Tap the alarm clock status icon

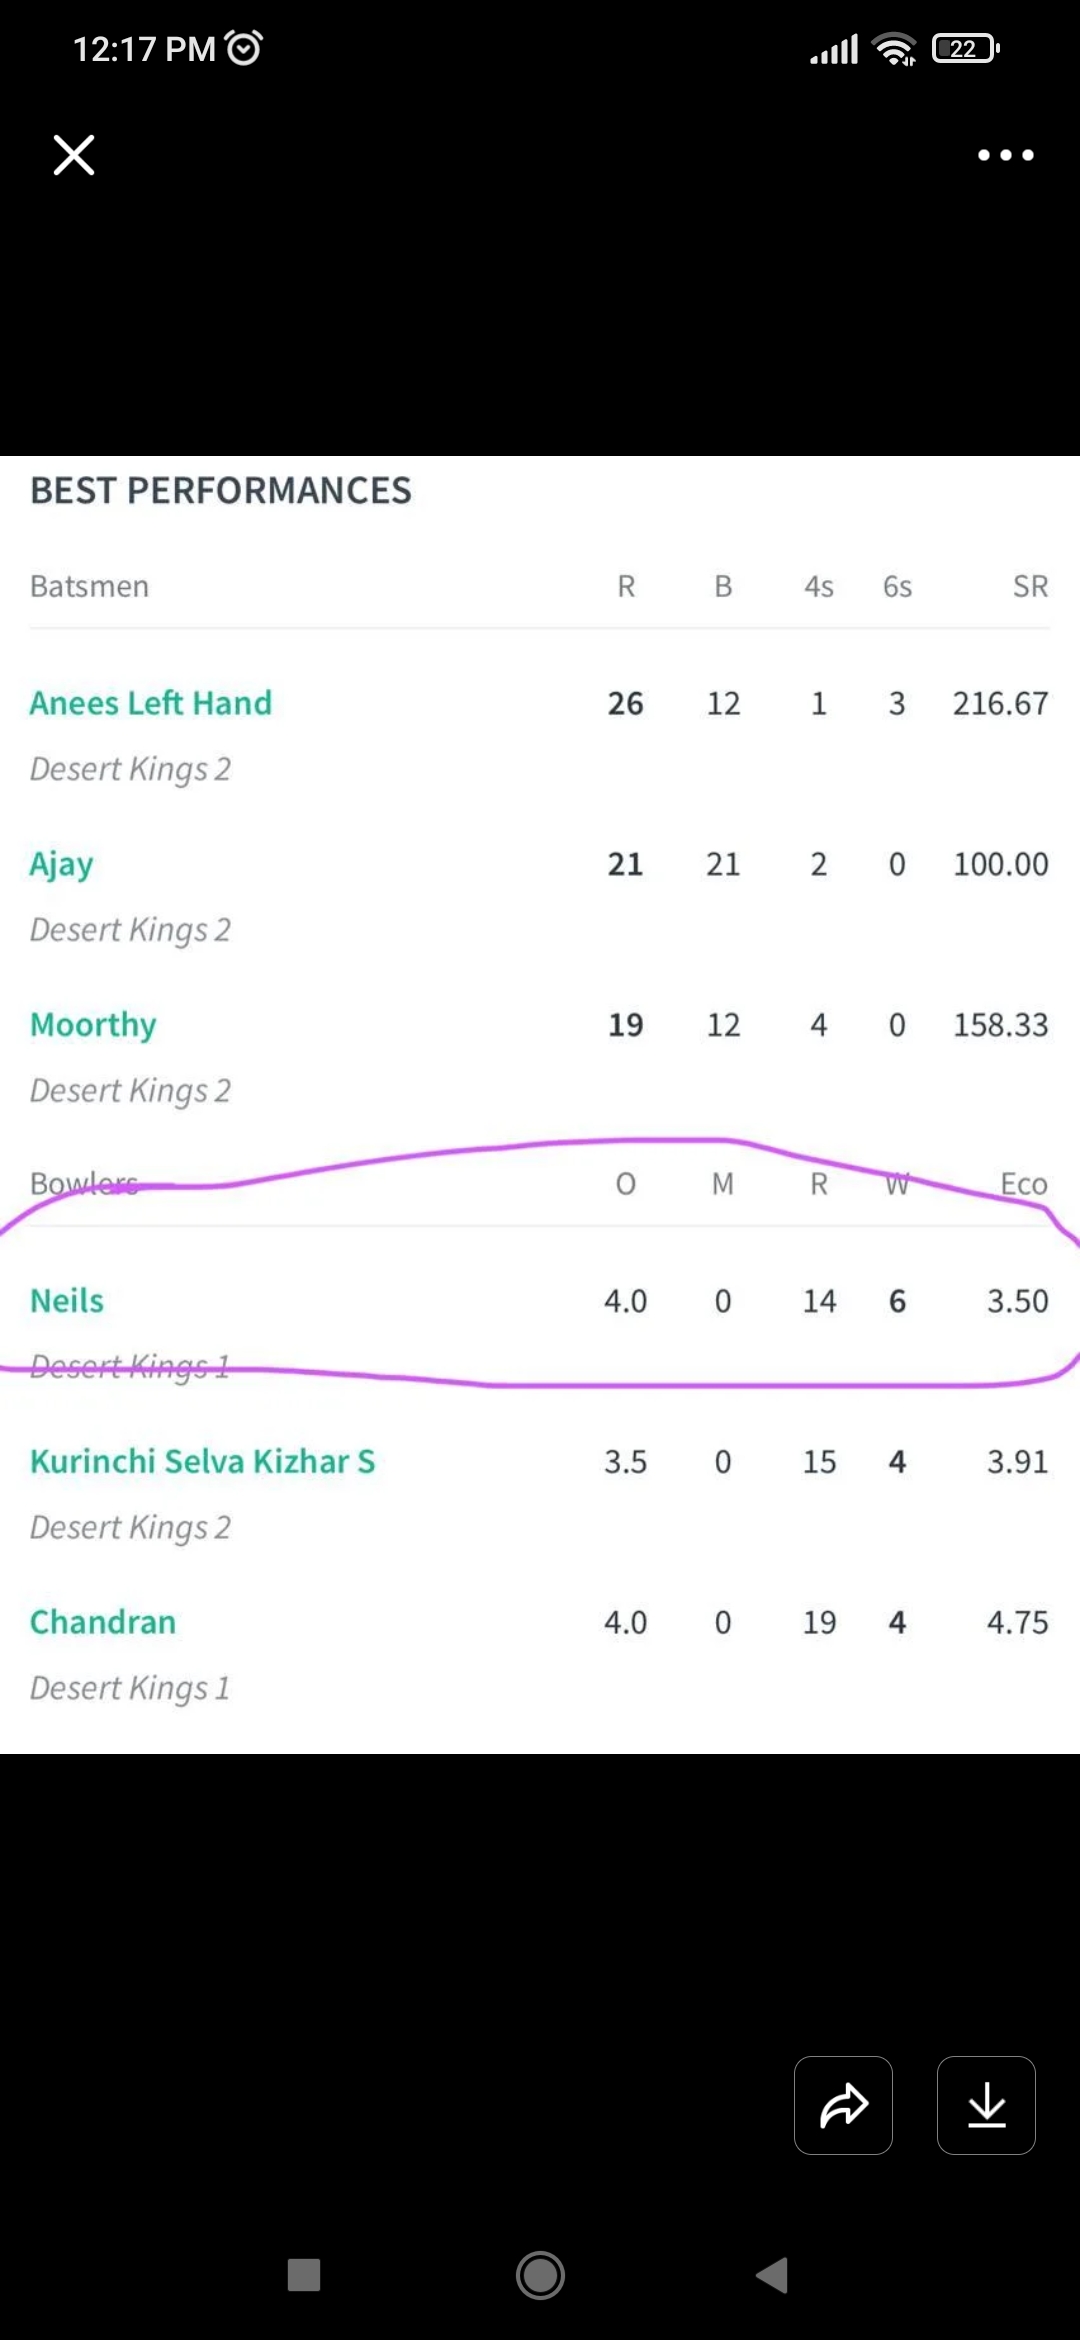244,48
